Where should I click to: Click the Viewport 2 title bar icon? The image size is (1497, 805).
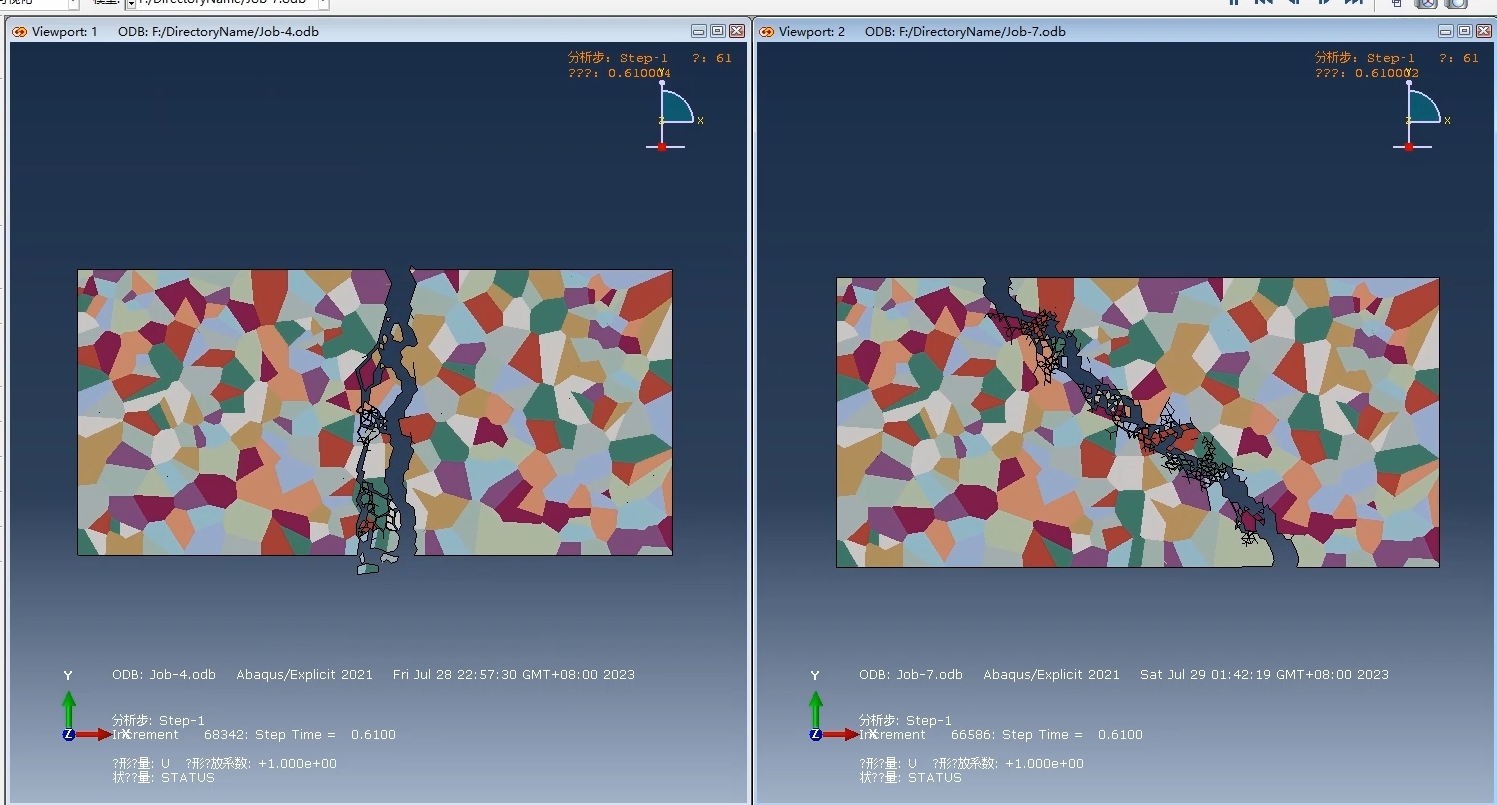[x=767, y=32]
